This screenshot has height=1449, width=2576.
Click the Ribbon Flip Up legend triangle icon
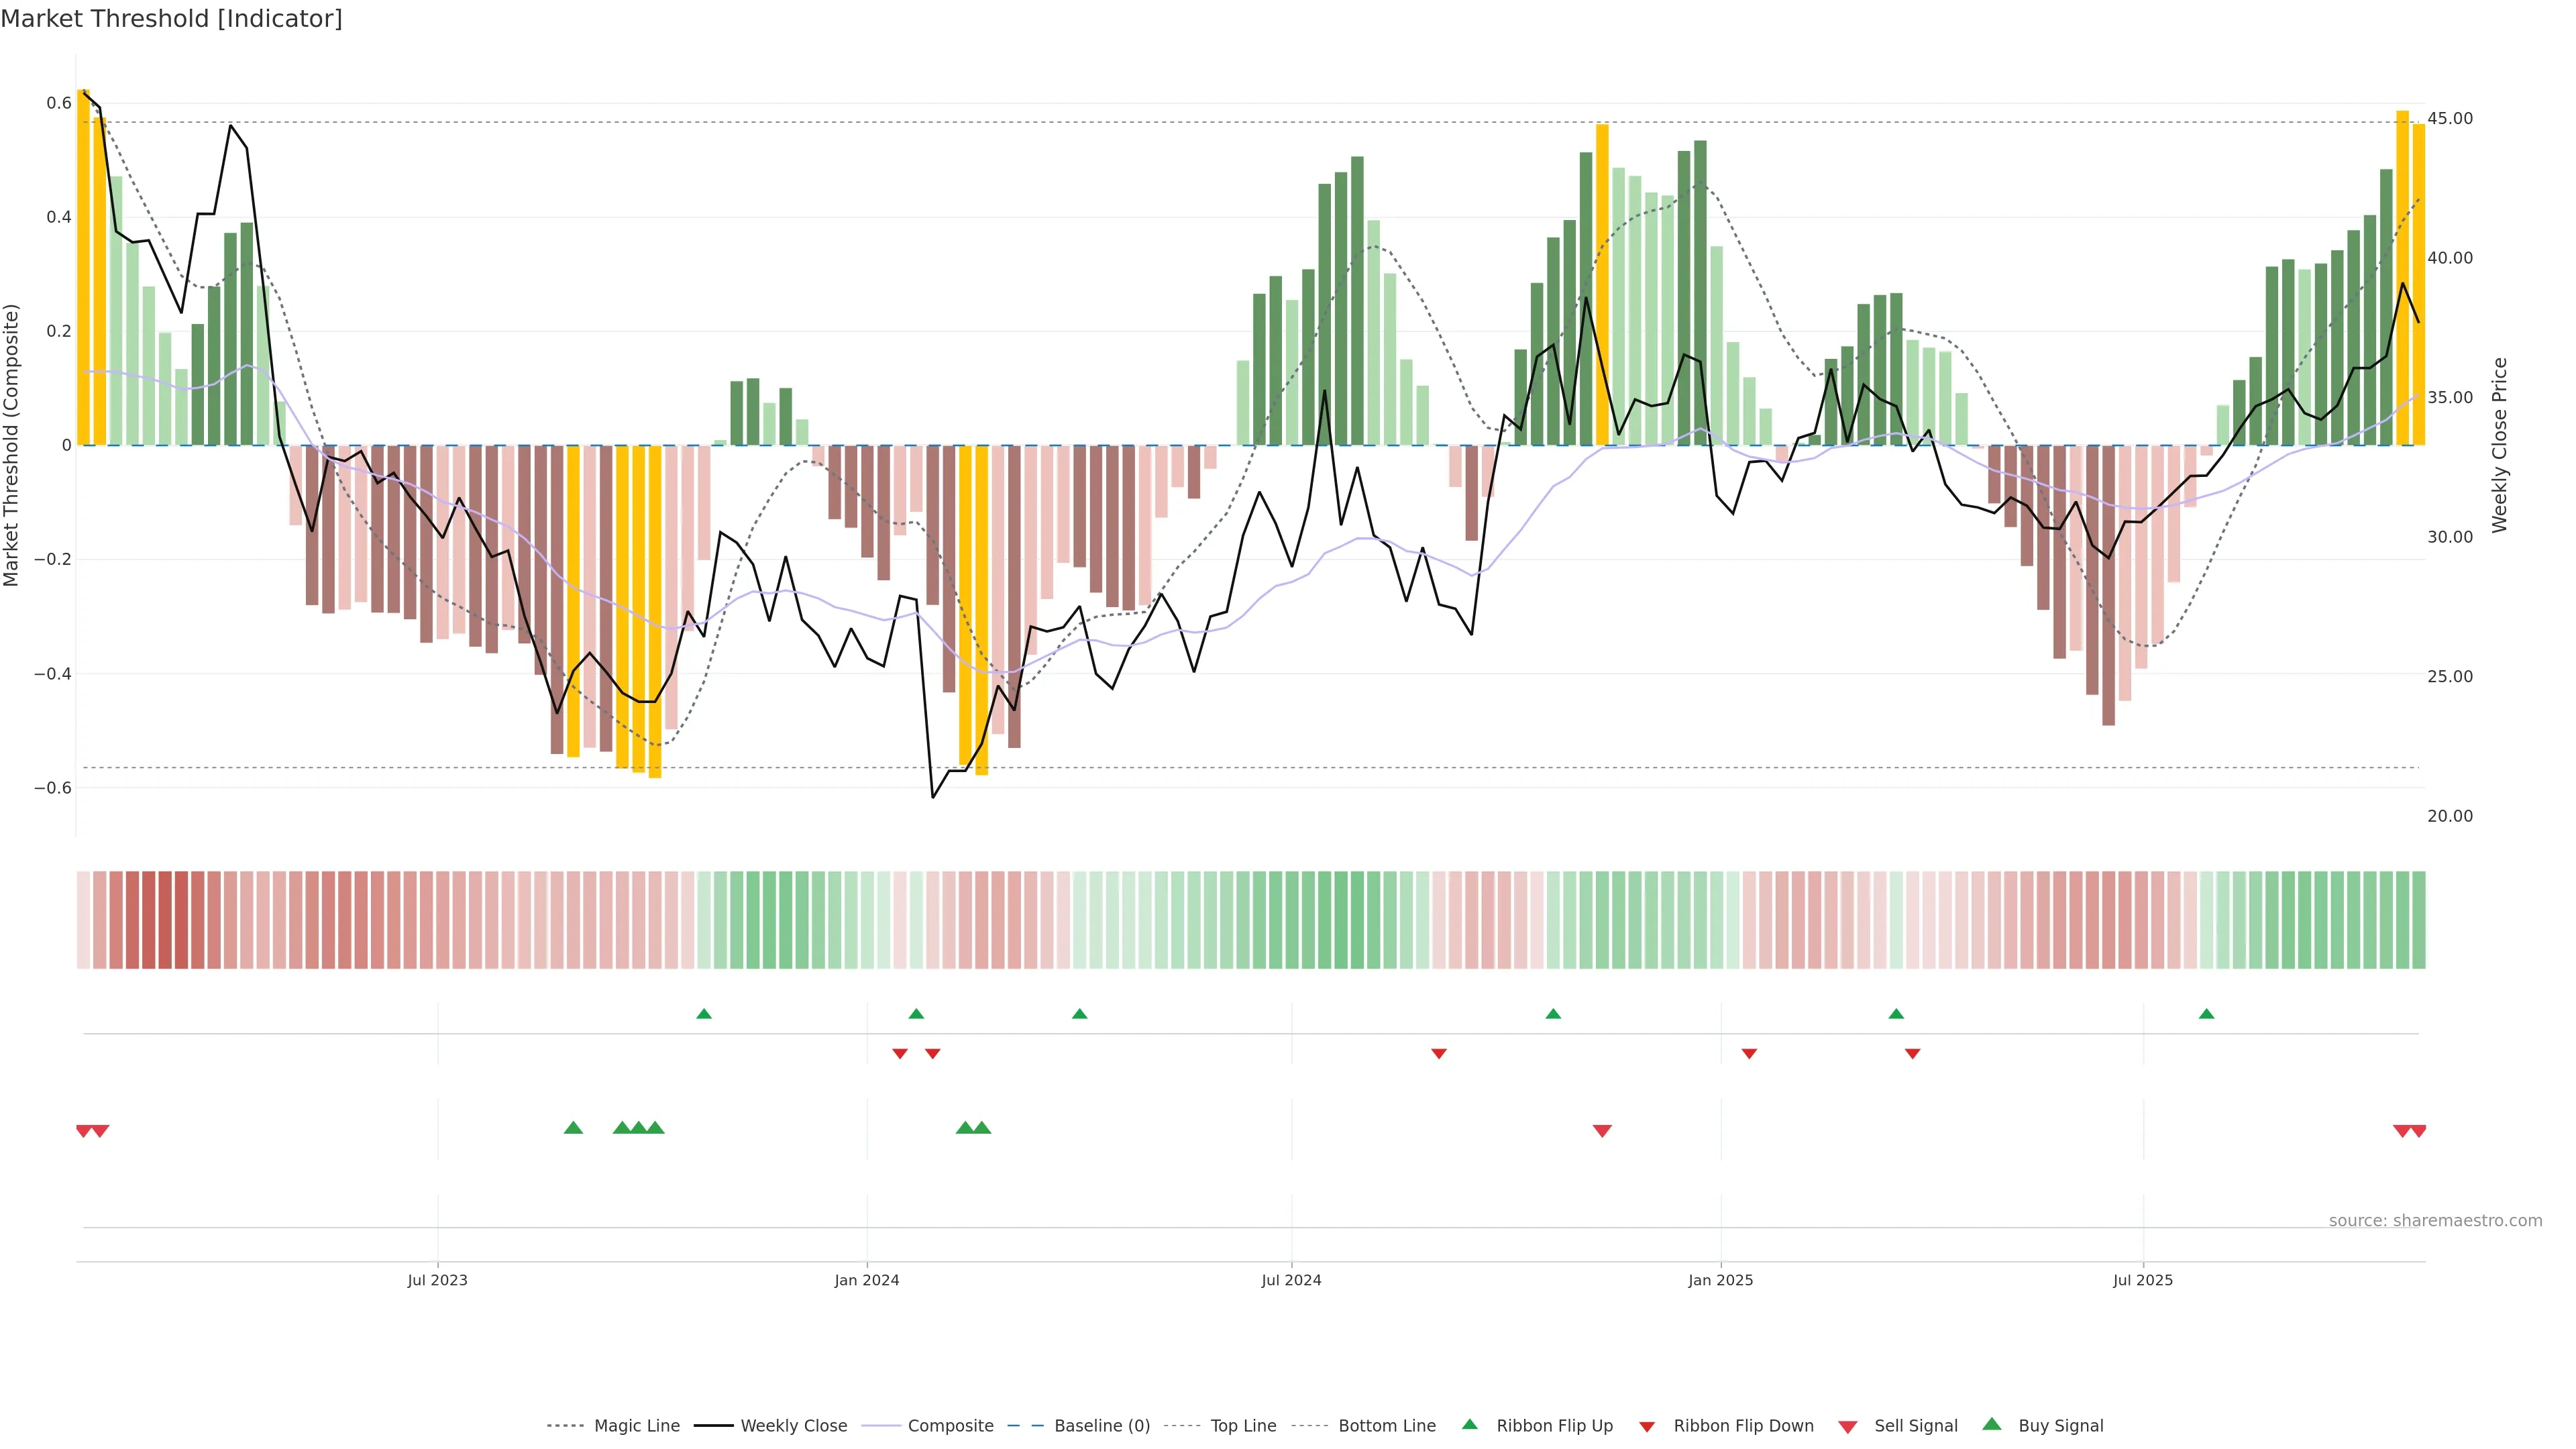tap(1469, 1424)
